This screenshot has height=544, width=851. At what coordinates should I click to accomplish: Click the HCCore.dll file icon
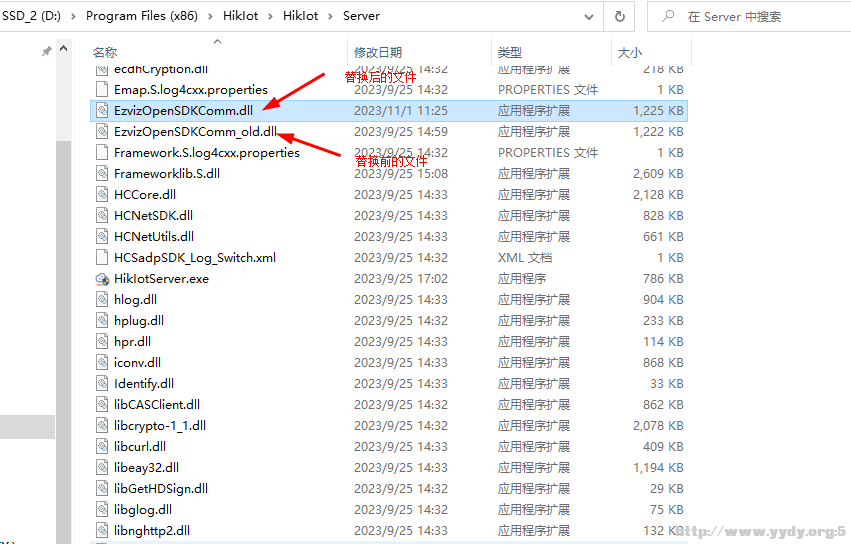101,194
